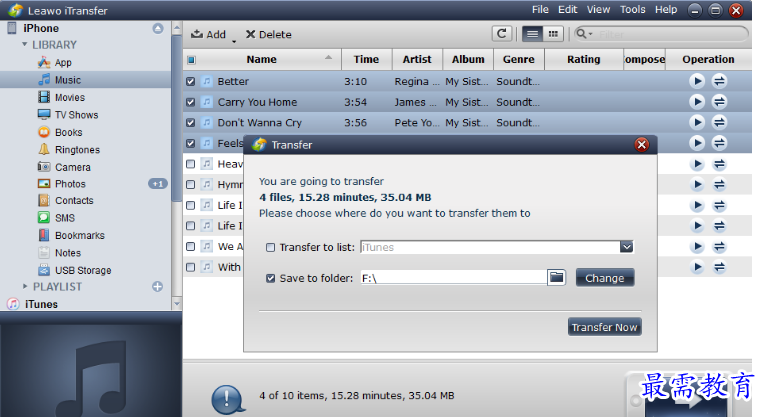763x417 pixels.
Task: Sort by Album column header
Action: pyautogui.click(x=468, y=59)
